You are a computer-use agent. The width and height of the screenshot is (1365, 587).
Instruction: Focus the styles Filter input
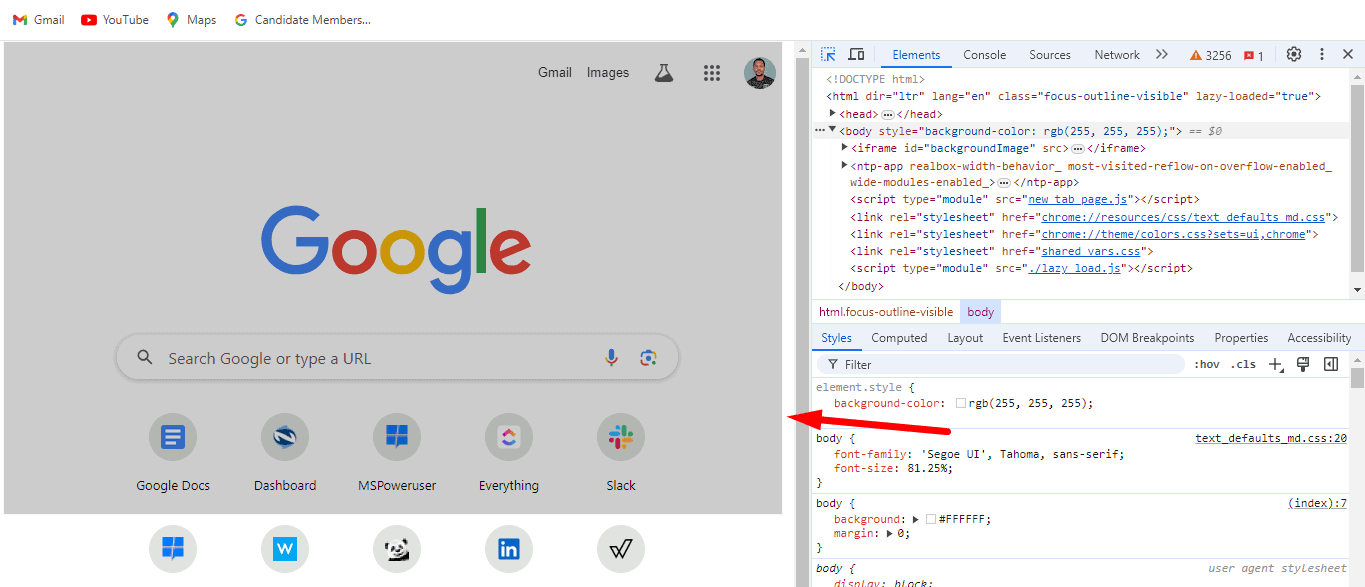click(x=1001, y=365)
